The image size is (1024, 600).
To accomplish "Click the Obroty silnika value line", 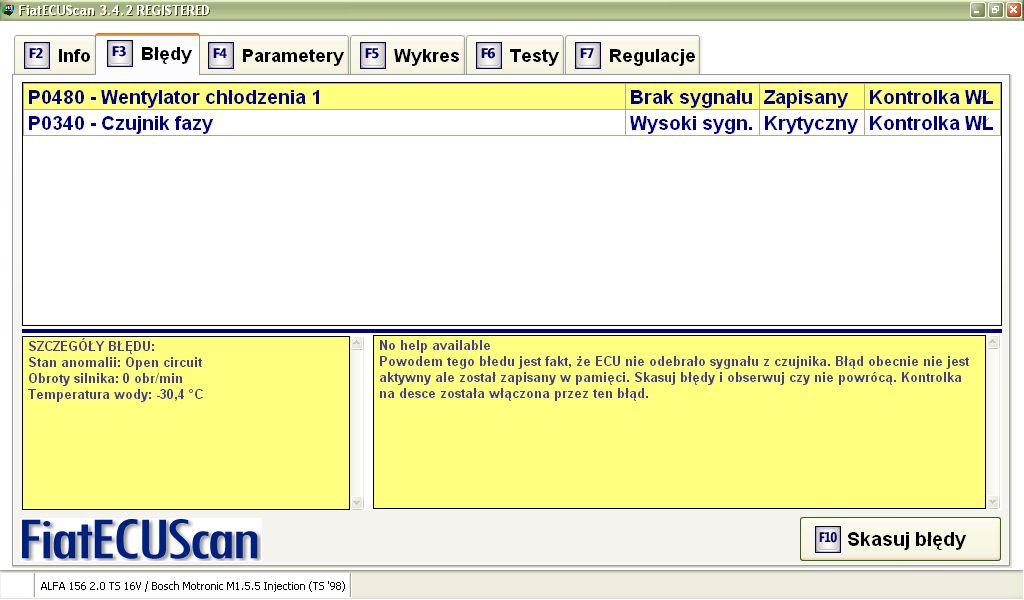I will pos(105,379).
